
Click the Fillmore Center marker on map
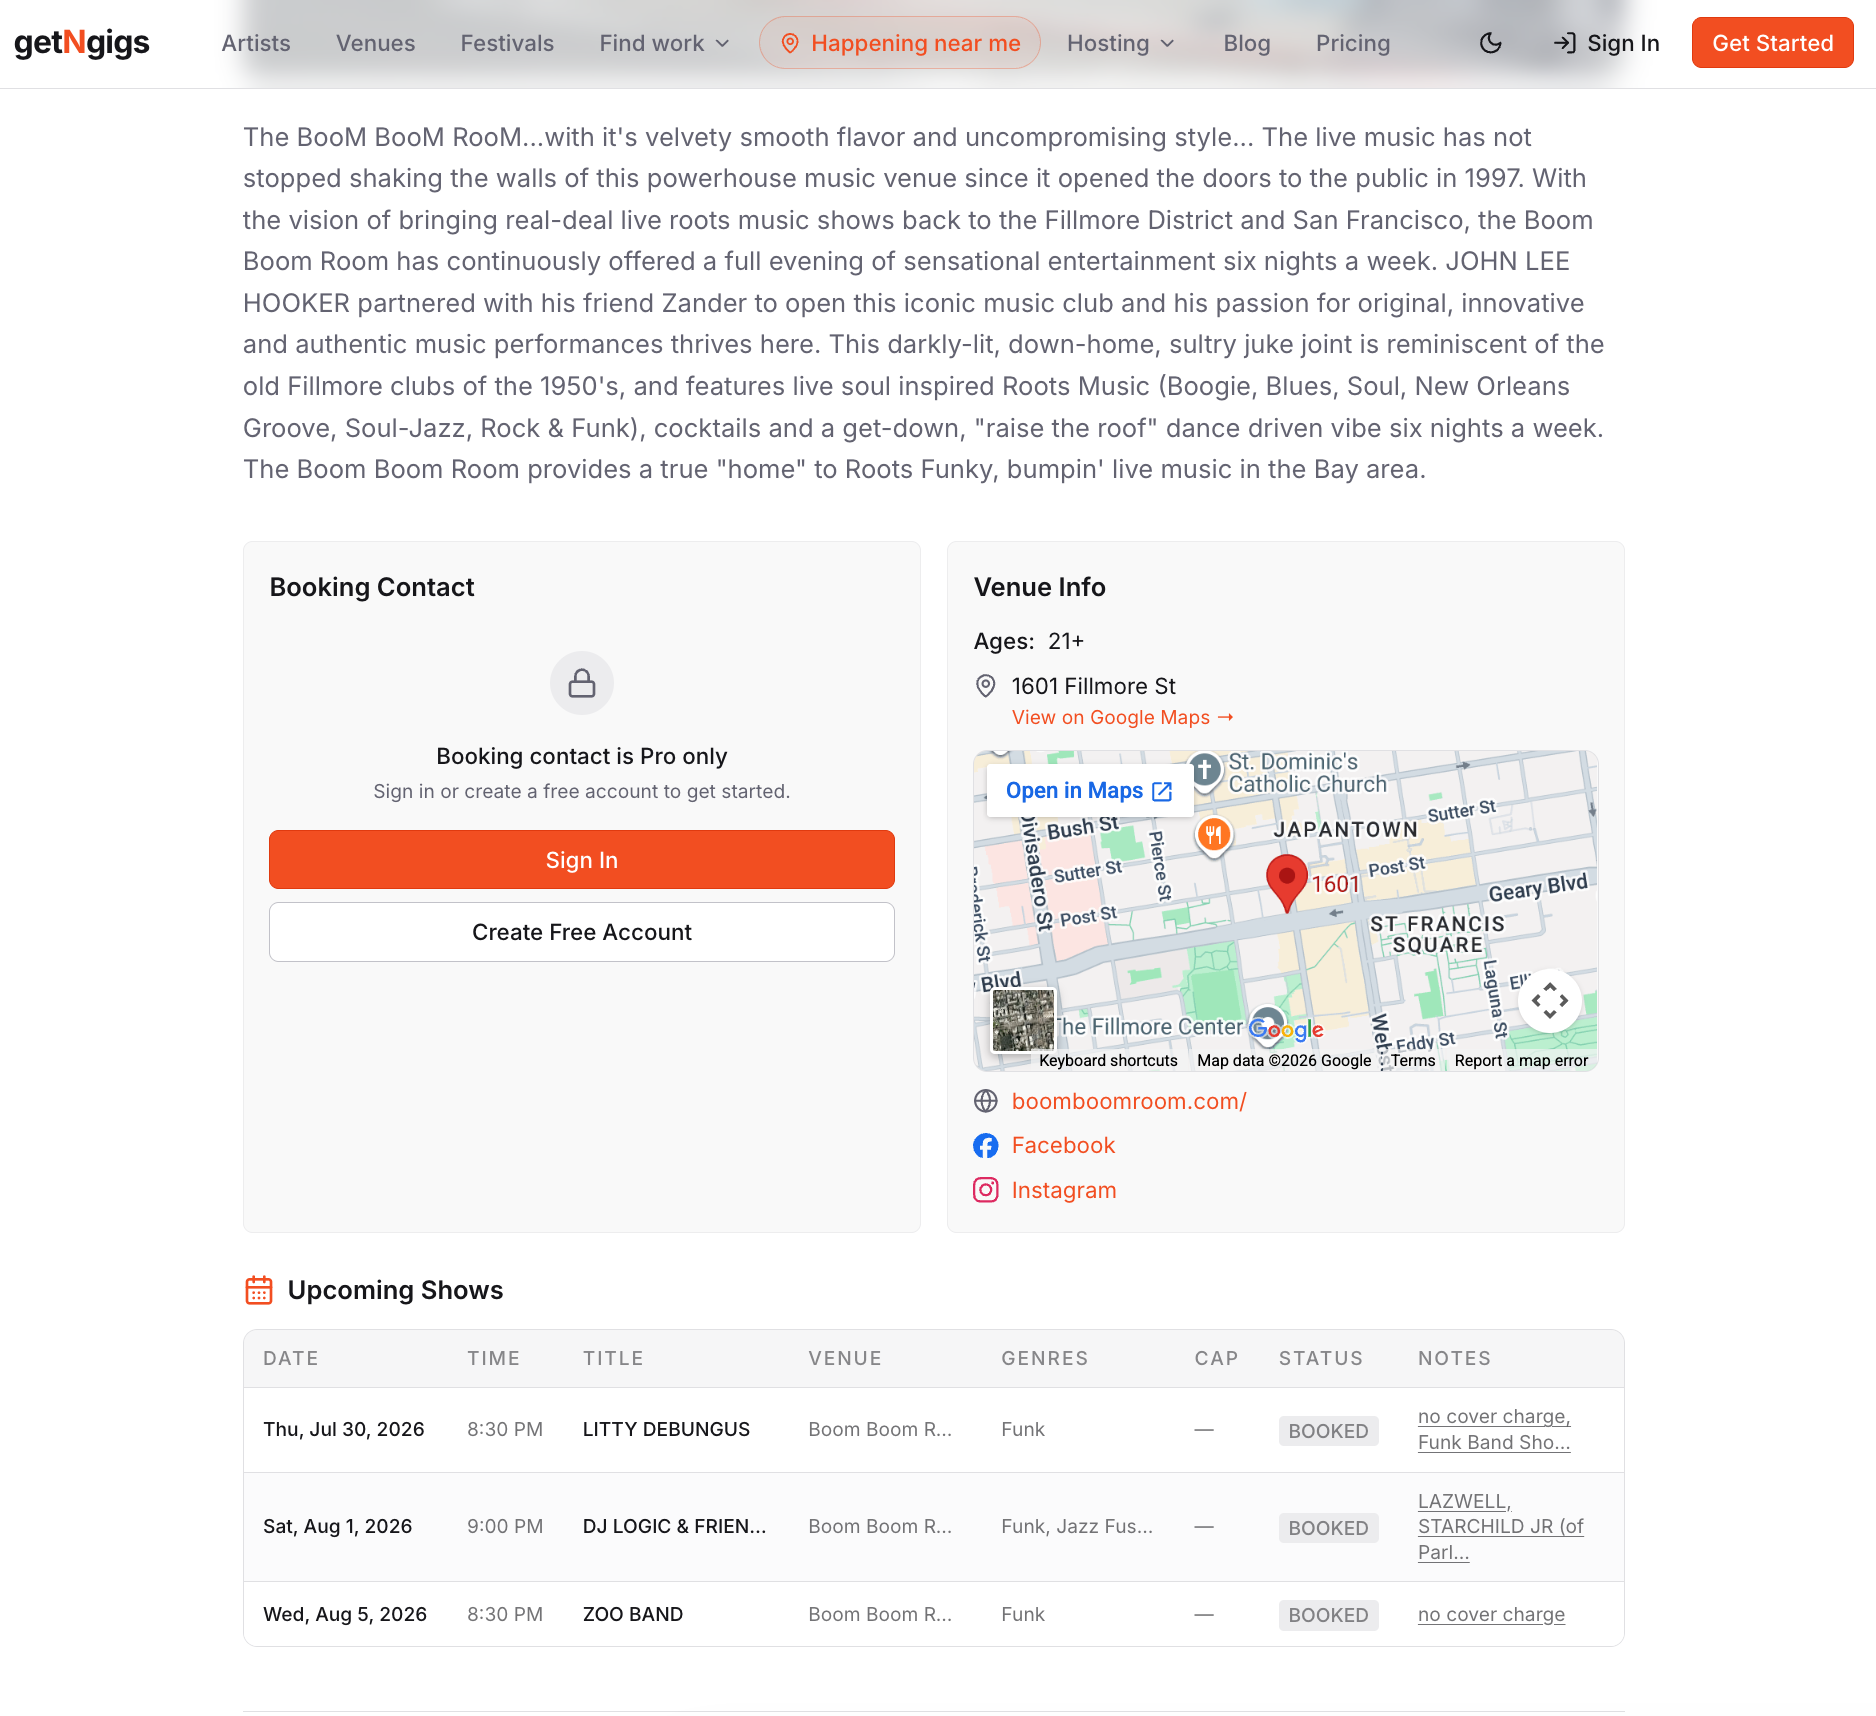click(1267, 1022)
